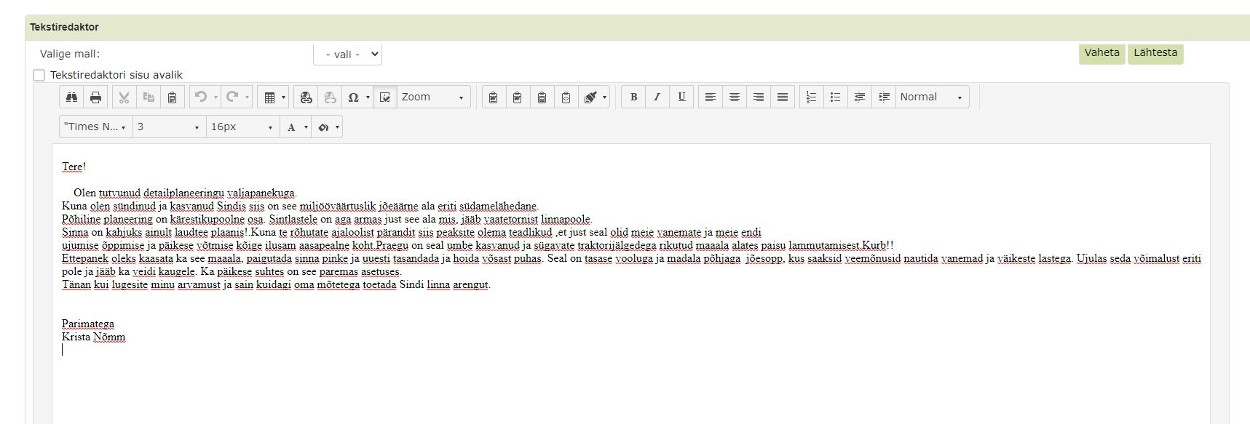Open the Times New Roman font dropdown

tap(96, 129)
